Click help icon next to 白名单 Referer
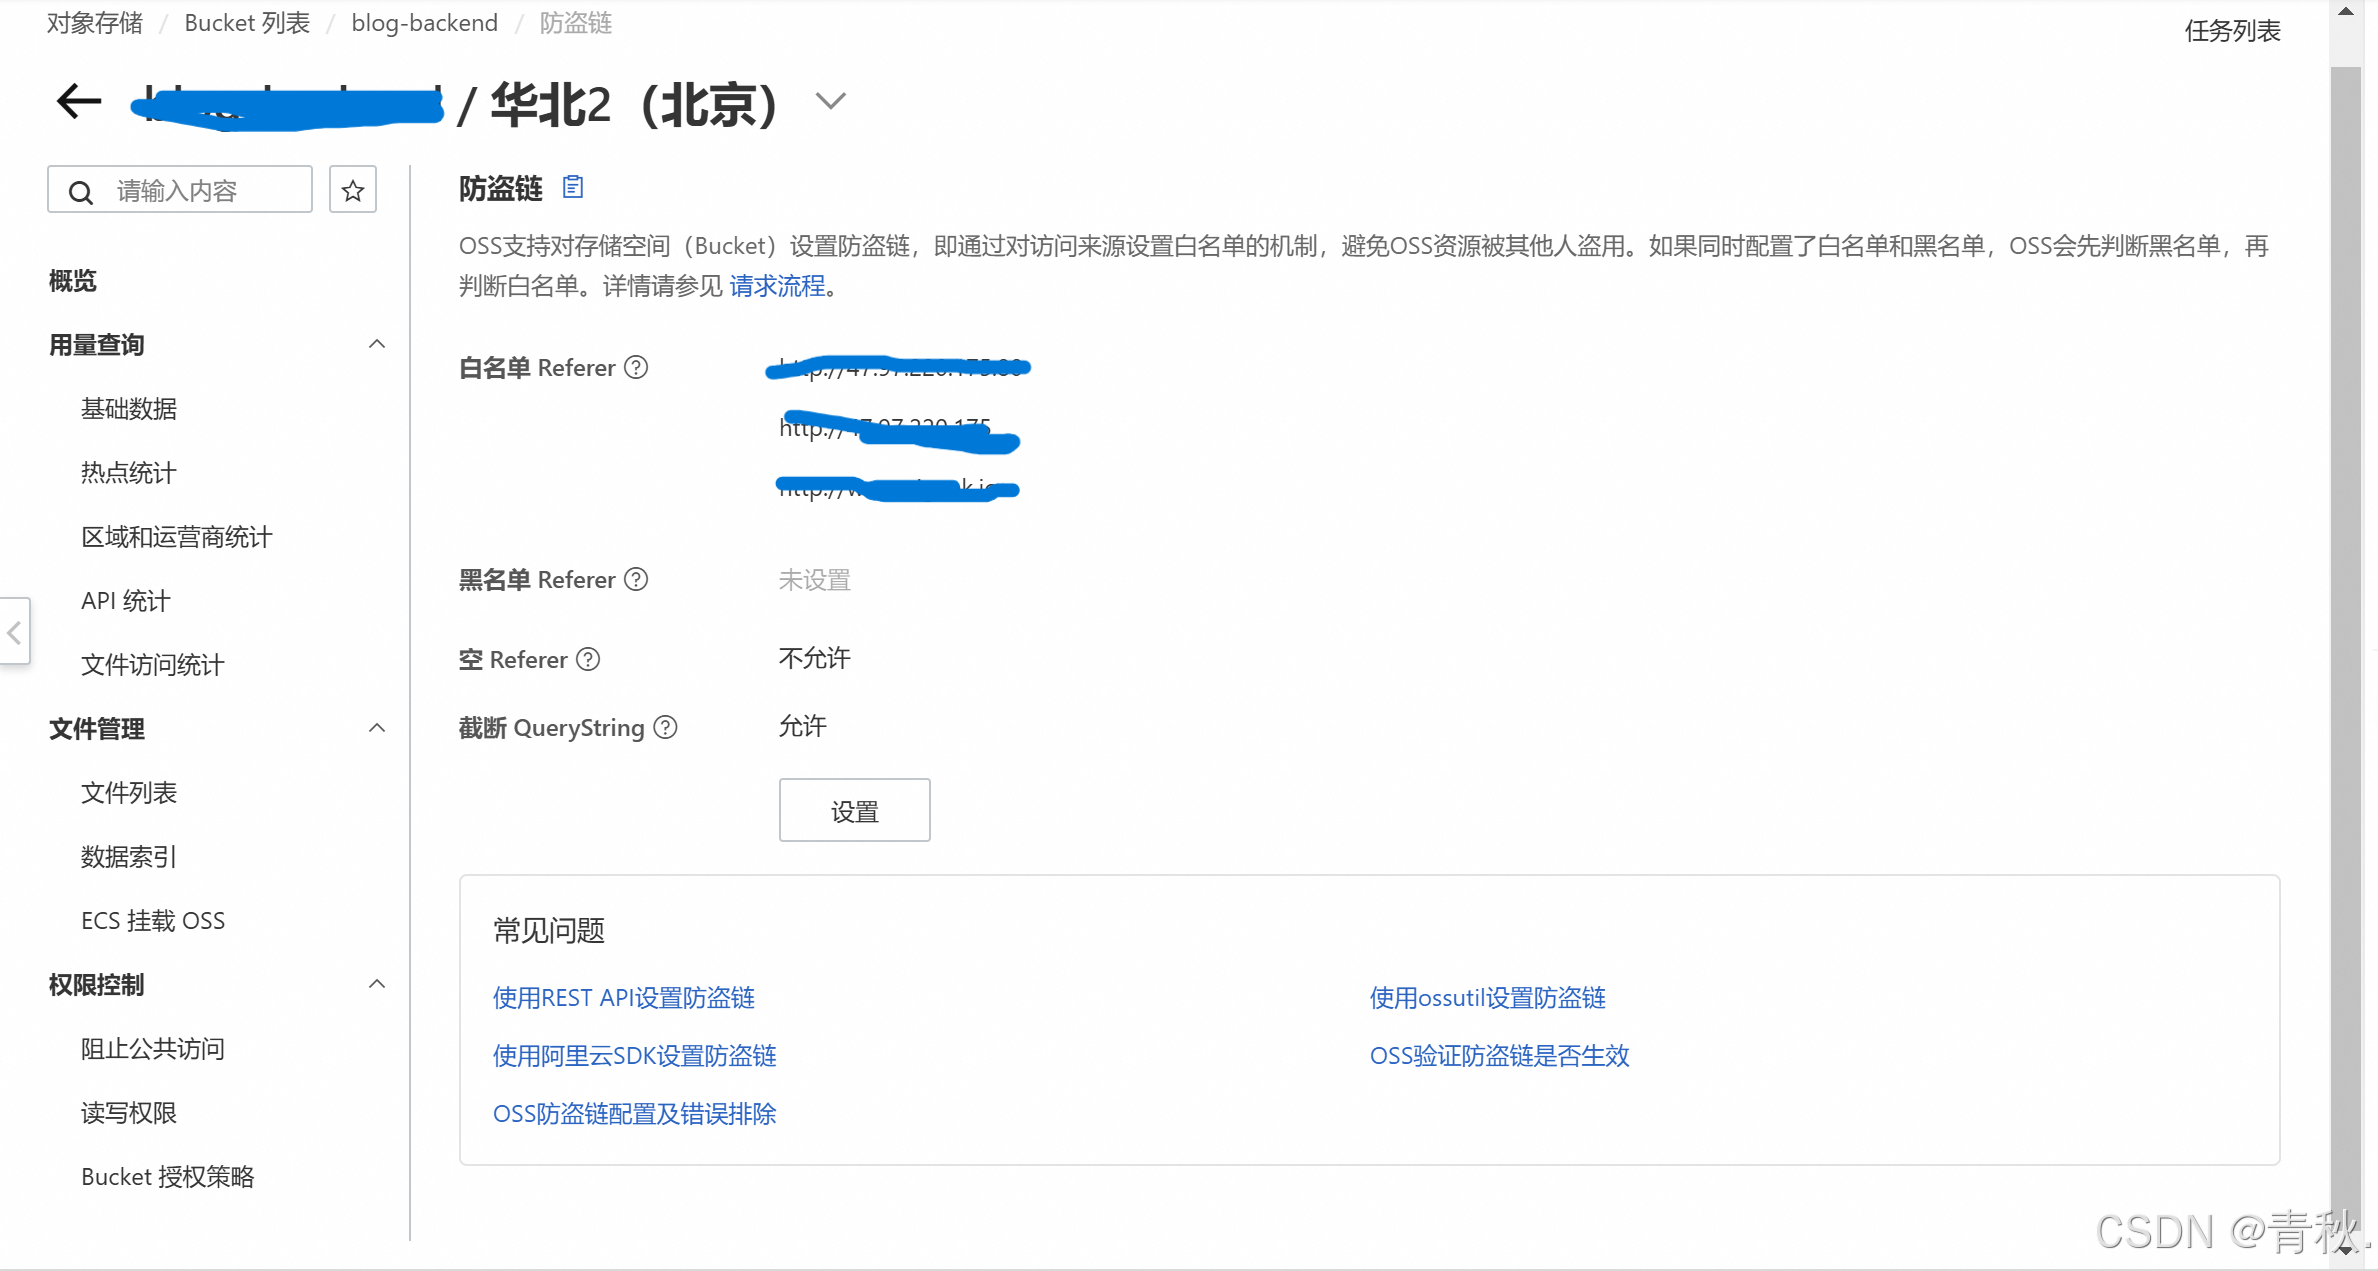Screen dimensions: 2378x1271 (x=636, y=368)
